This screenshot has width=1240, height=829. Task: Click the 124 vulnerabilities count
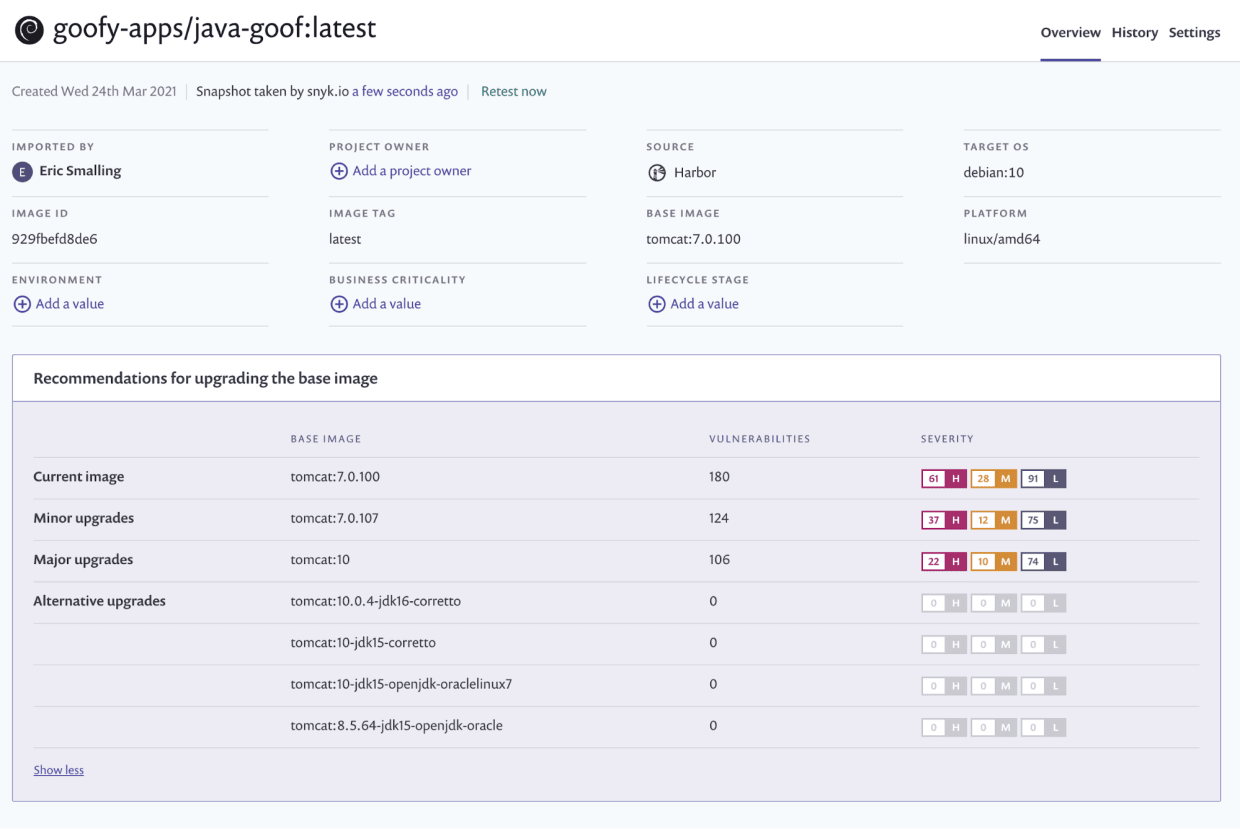pyautogui.click(x=719, y=518)
